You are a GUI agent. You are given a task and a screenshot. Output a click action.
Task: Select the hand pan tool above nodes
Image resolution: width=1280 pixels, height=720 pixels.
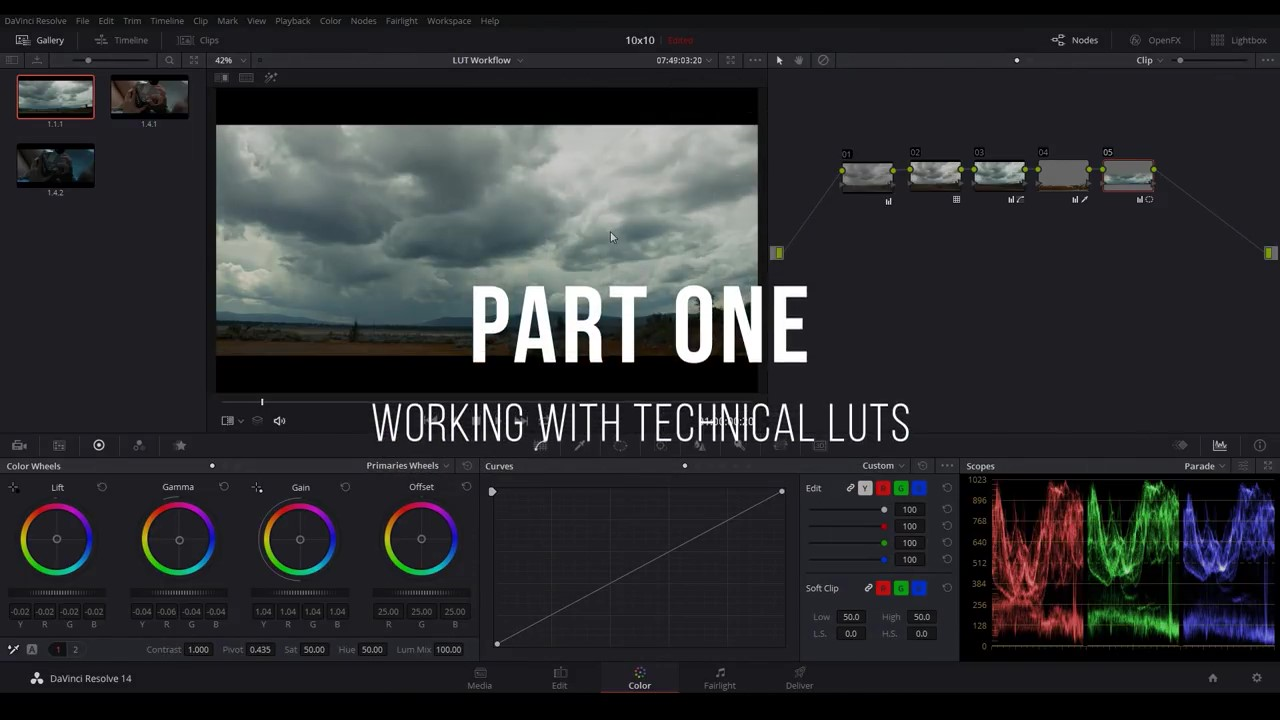[x=799, y=60]
